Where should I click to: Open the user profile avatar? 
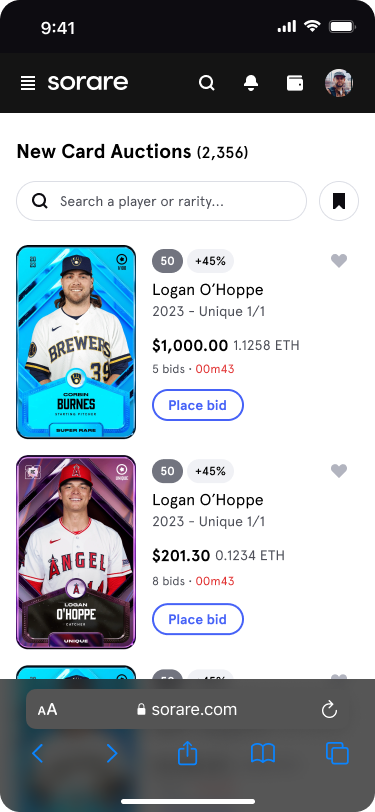click(x=339, y=83)
